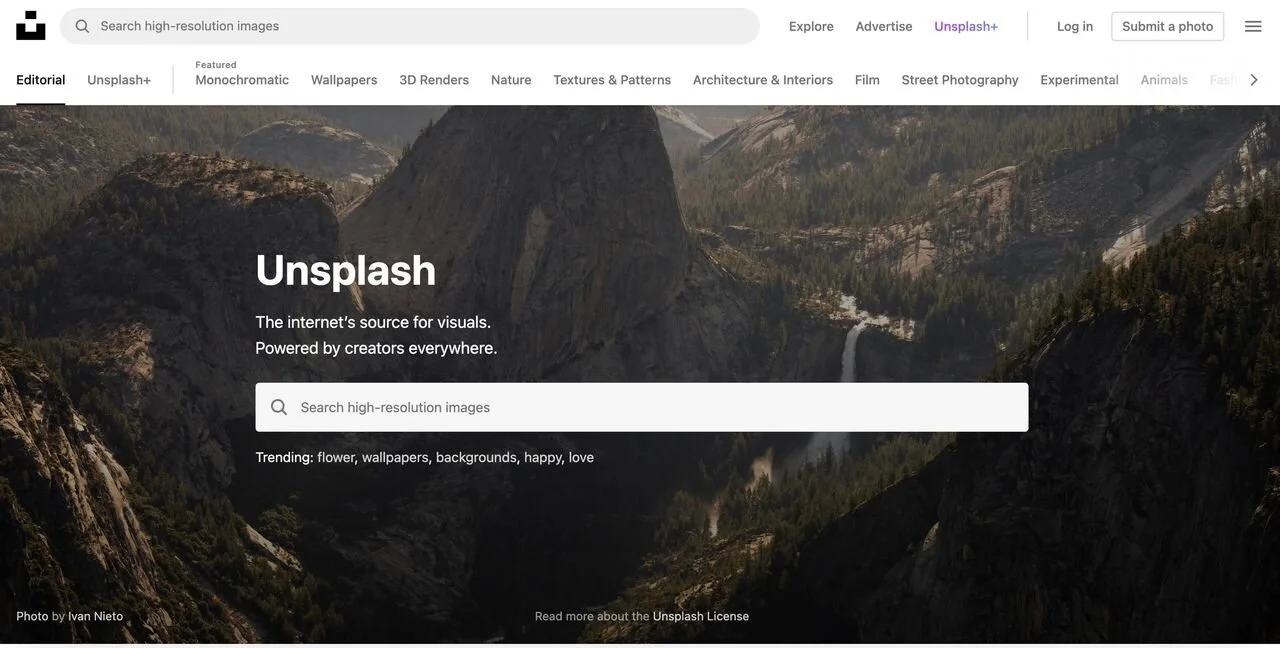Click the 'Featured' label above Monochromatic
The width and height of the screenshot is (1280, 648).
point(216,65)
